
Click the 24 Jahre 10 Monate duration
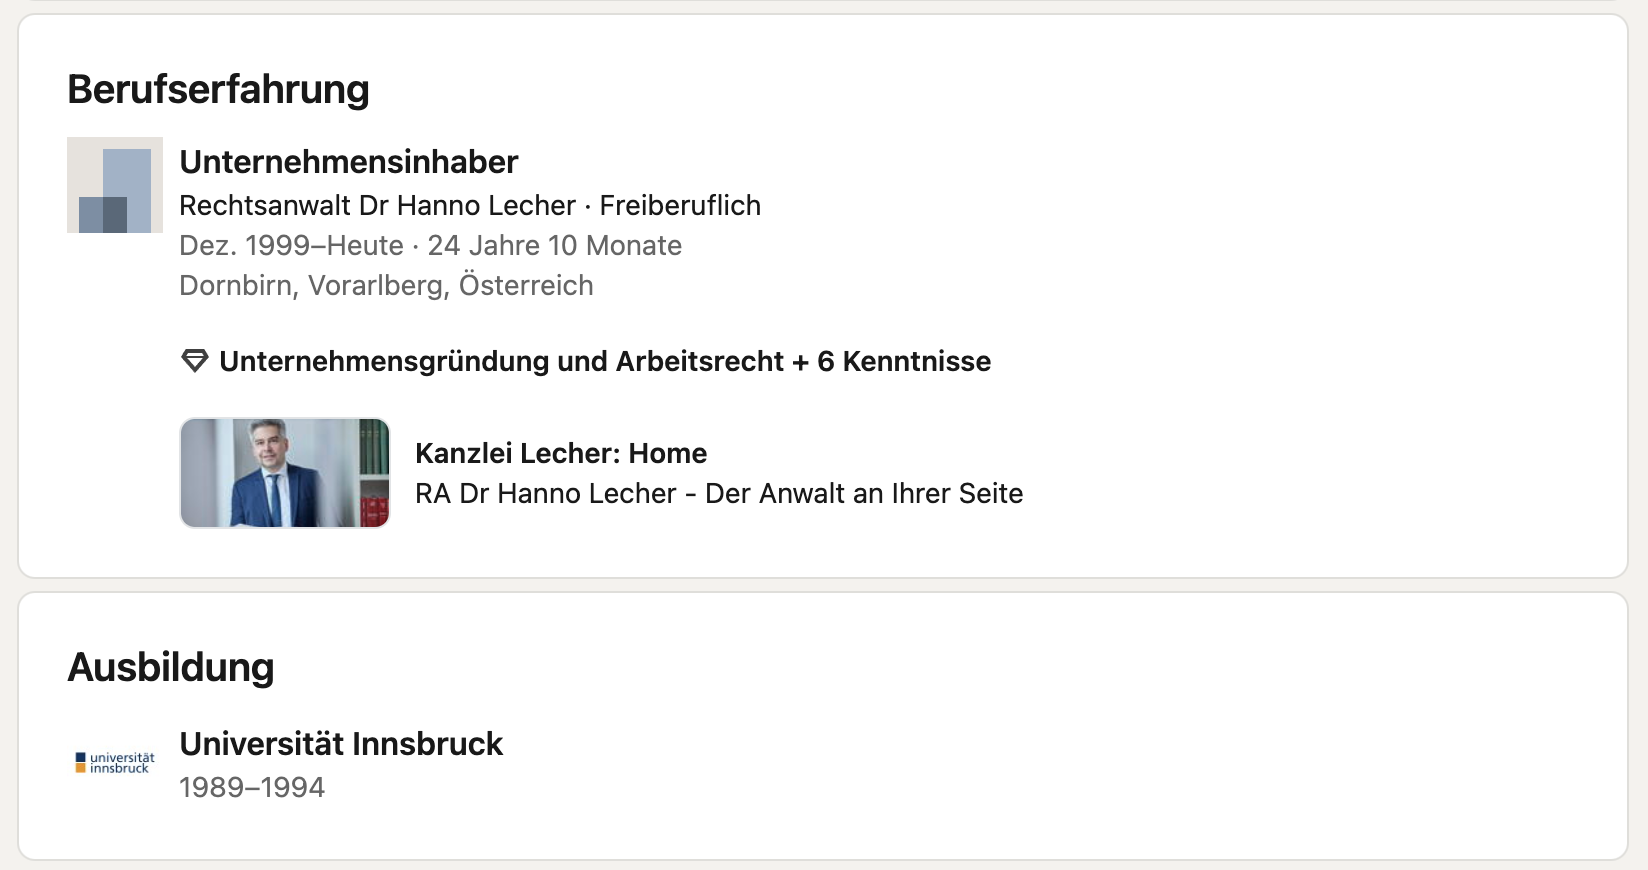pos(555,245)
